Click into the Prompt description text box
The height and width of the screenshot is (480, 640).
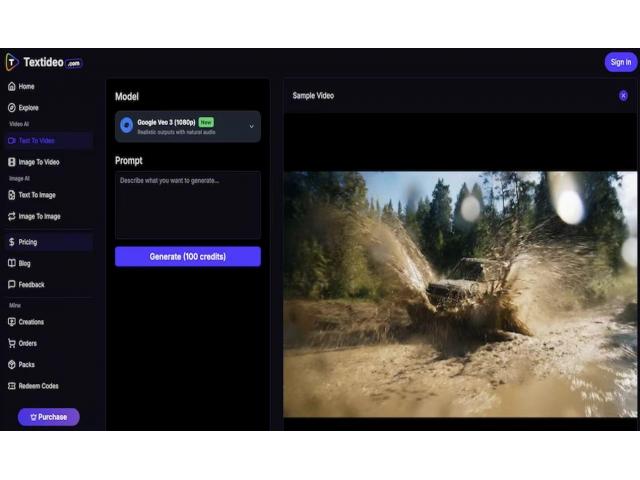pos(188,205)
